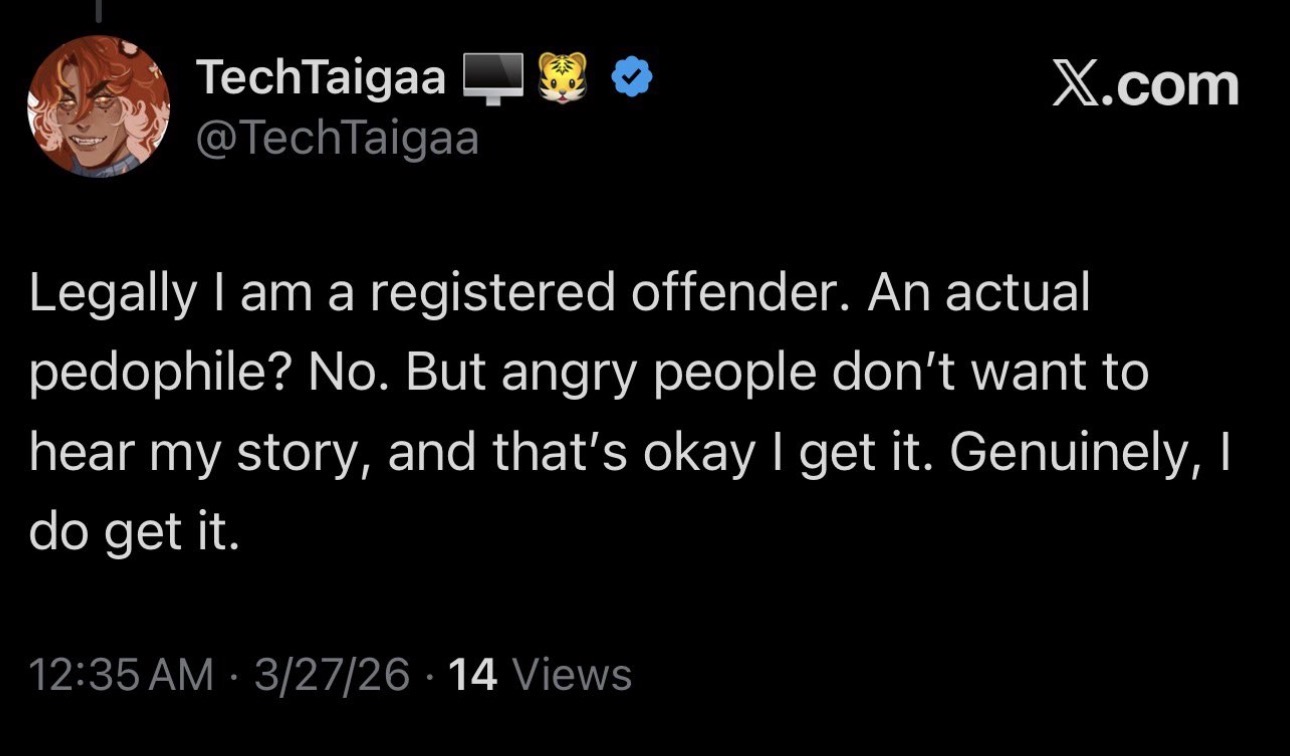Select the line starting with 'Legally I am'
Viewport: 1290px width, 756px height.
[559, 294]
